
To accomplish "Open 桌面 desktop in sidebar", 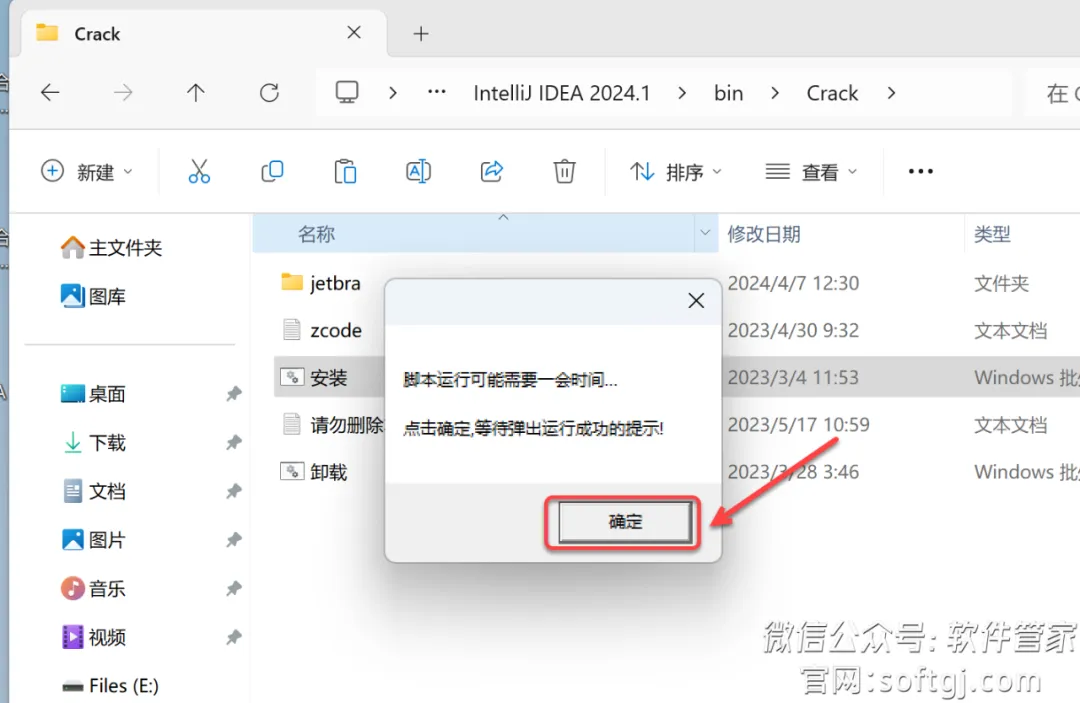I will pyautogui.click(x=93, y=394).
